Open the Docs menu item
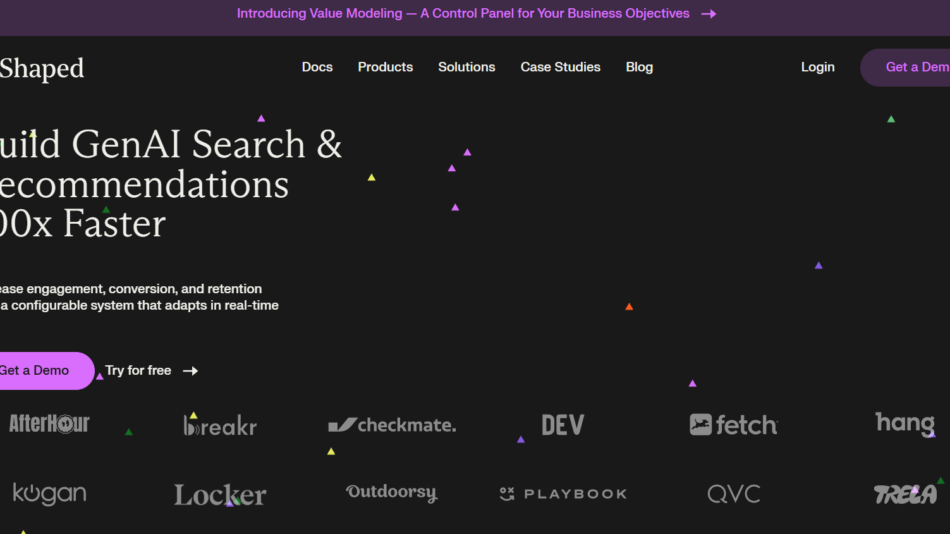The height and width of the screenshot is (534, 950). [317, 67]
